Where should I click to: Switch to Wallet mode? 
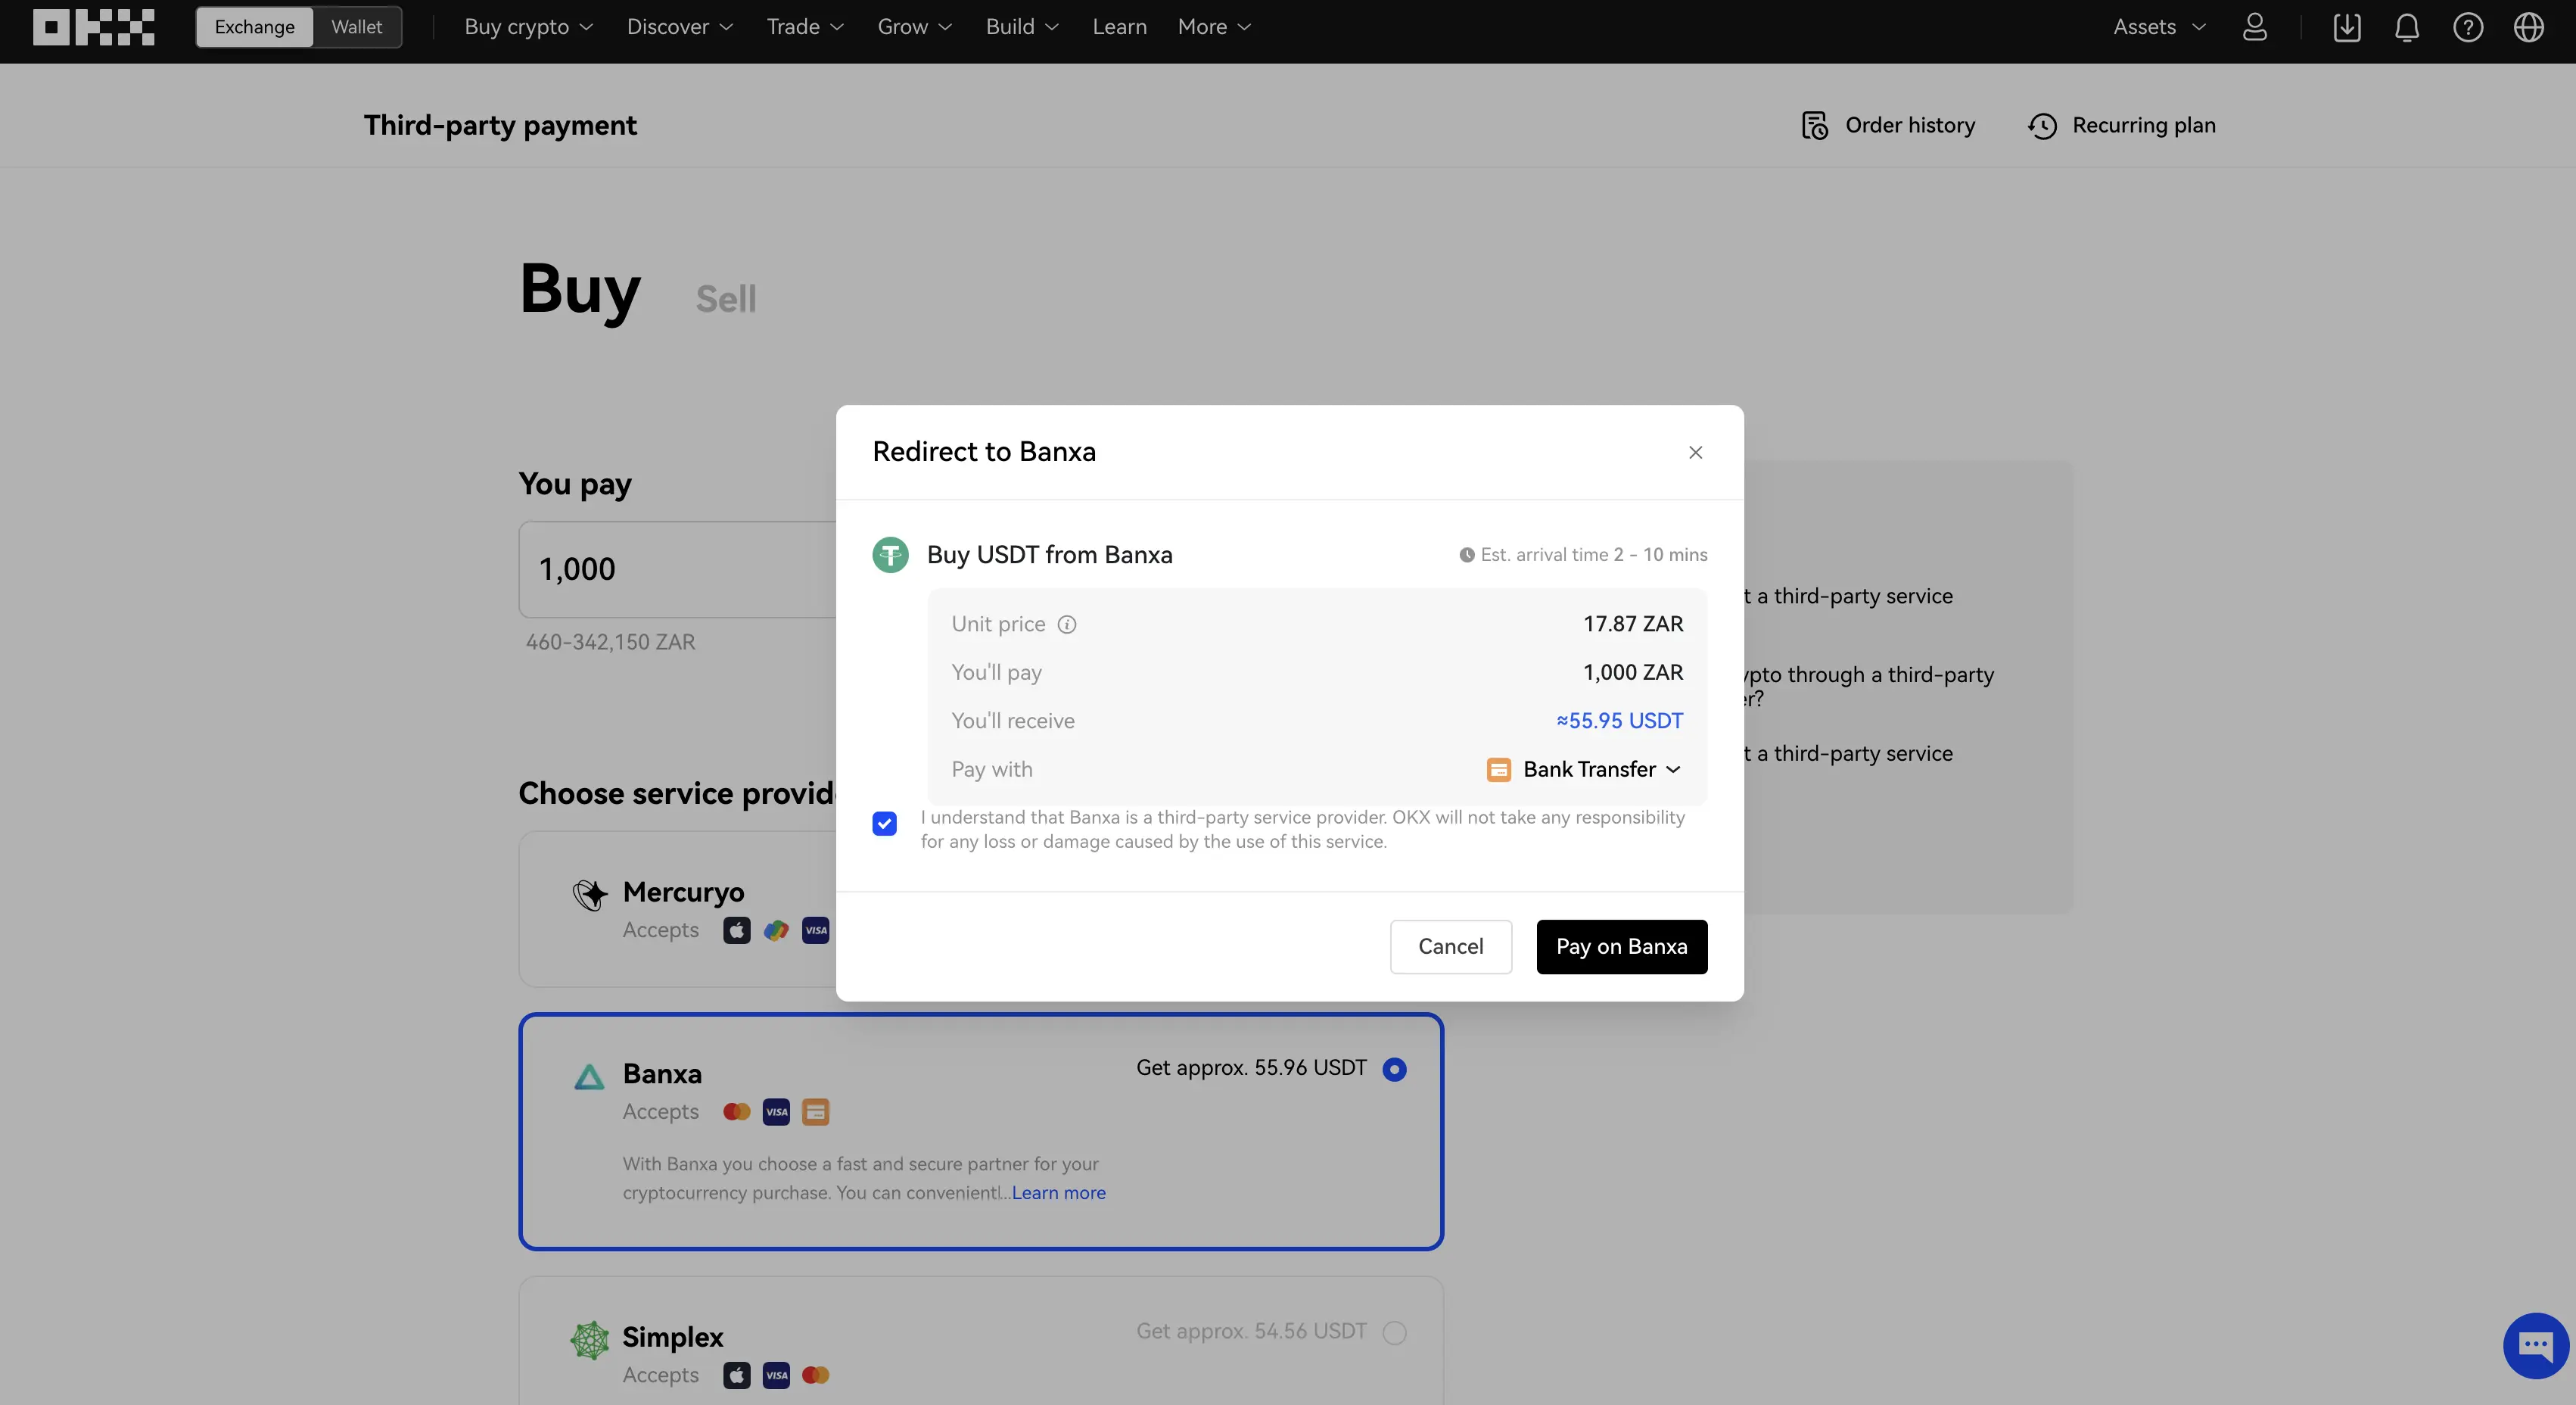[356, 27]
